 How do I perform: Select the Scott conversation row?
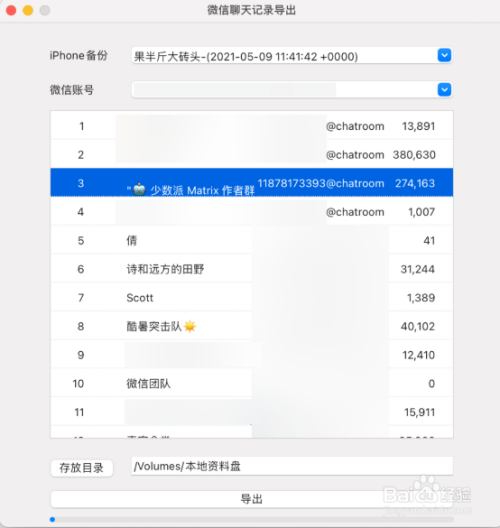pos(252,297)
